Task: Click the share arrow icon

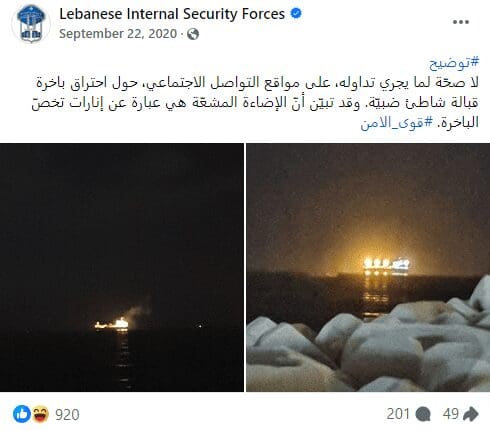Action: (x=471, y=414)
